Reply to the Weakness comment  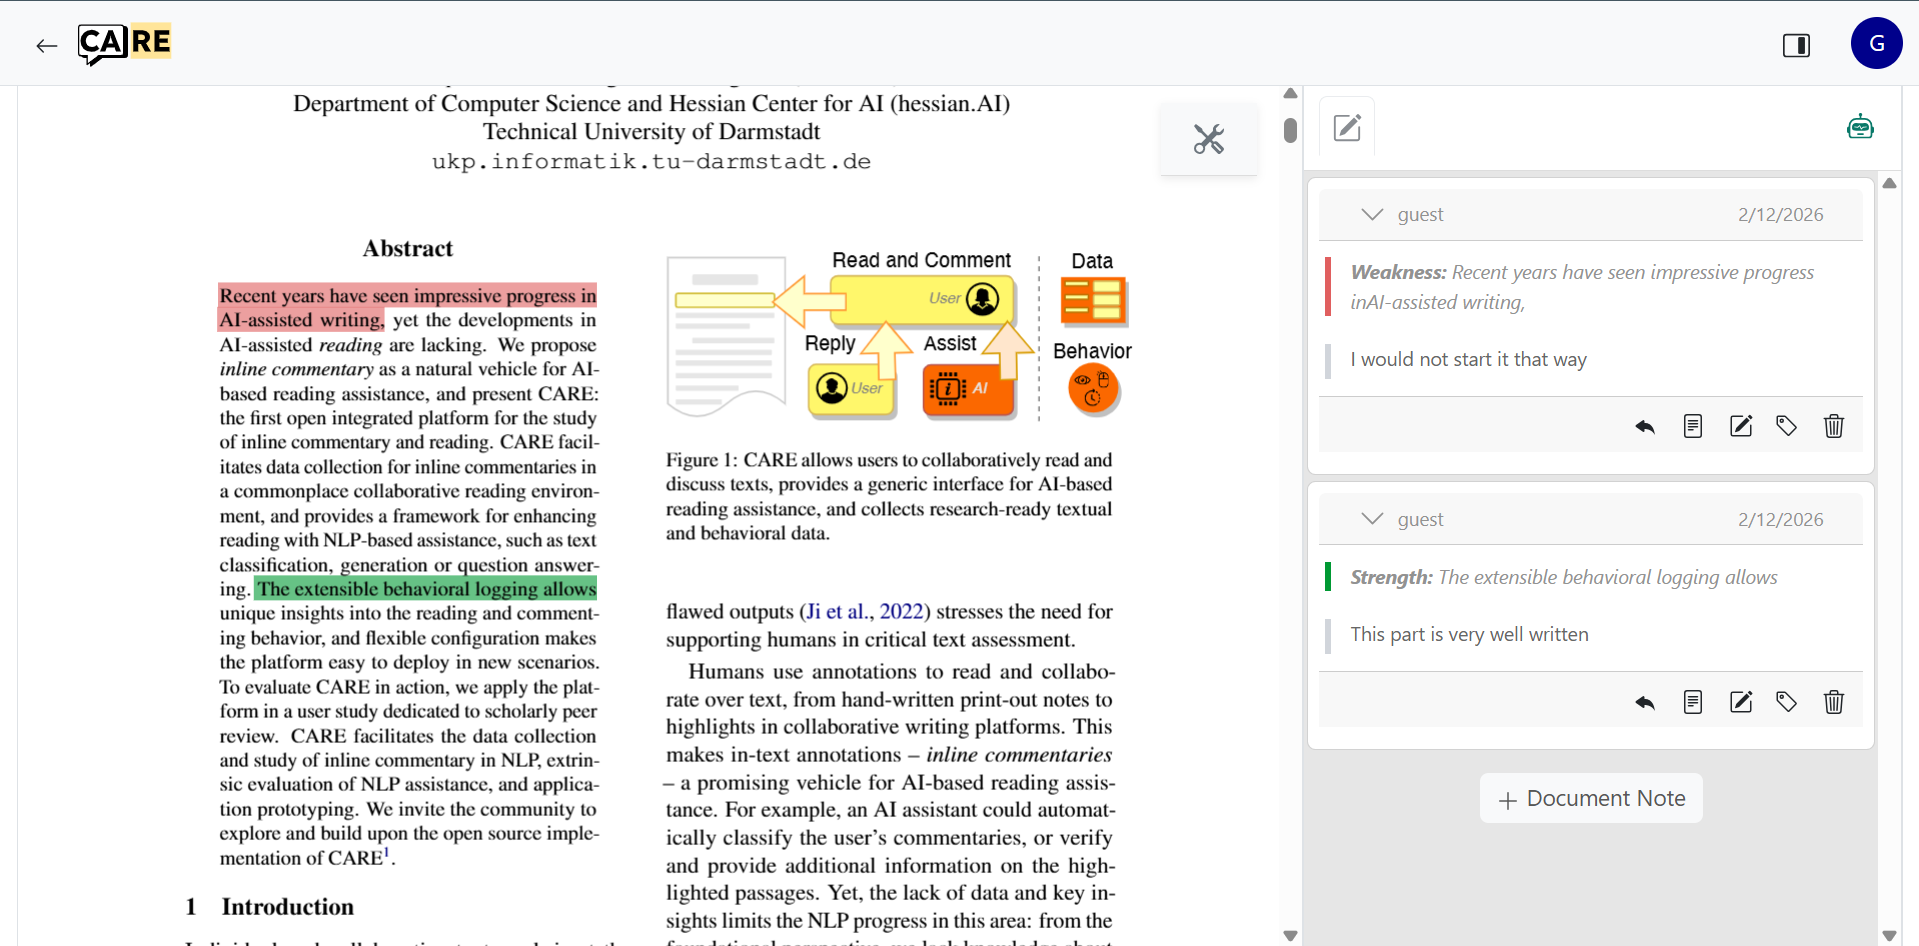[x=1644, y=427]
